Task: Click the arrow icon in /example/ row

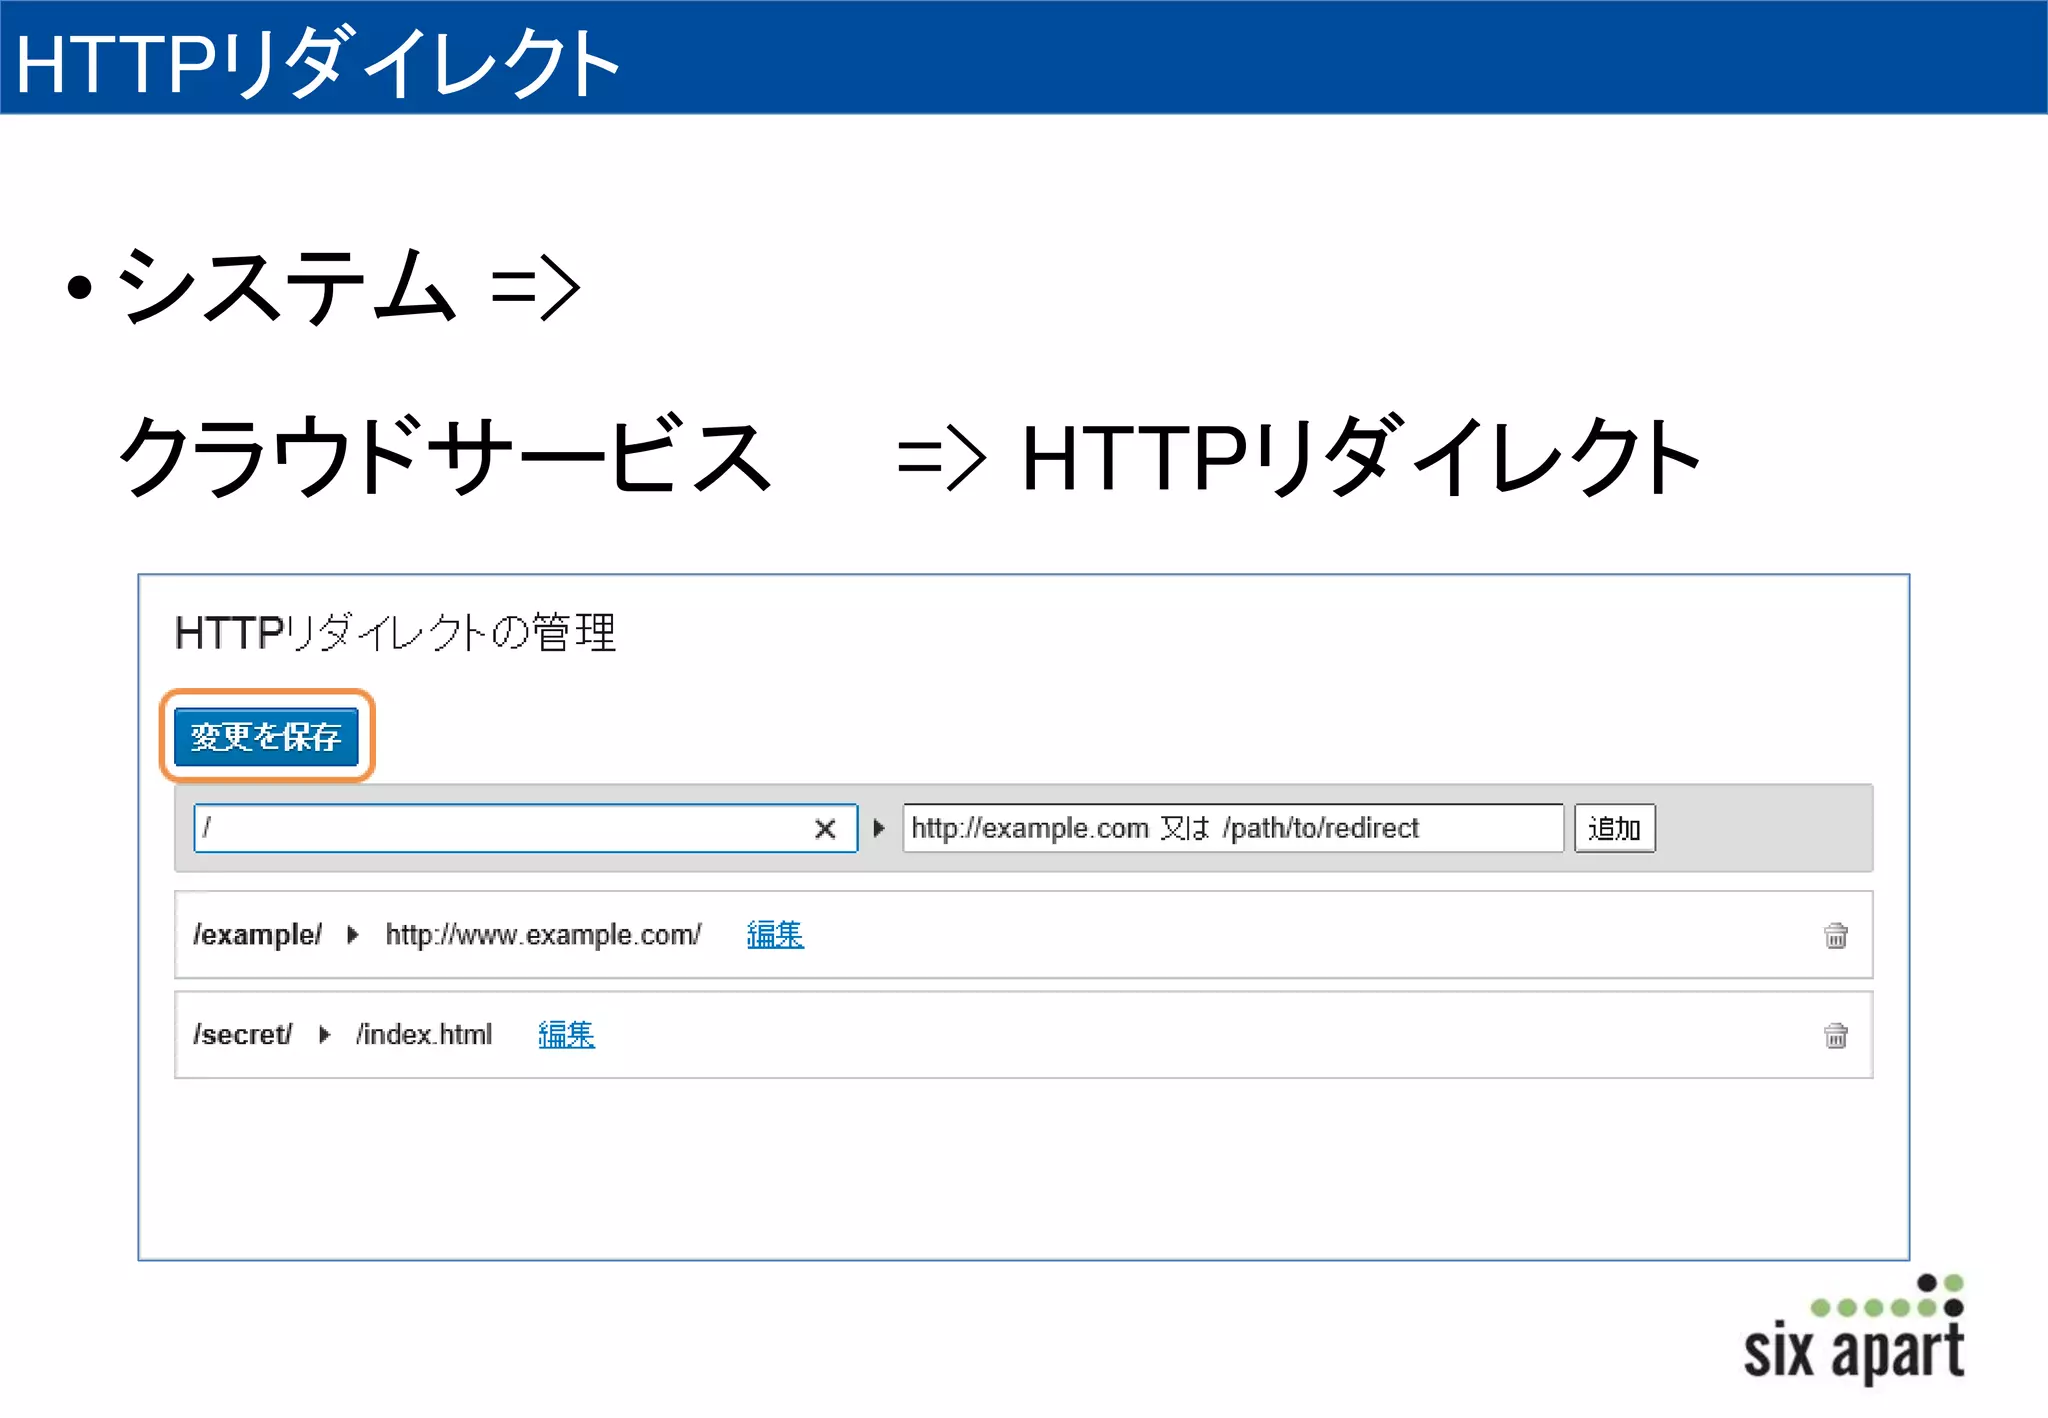Action: (352, 935)
